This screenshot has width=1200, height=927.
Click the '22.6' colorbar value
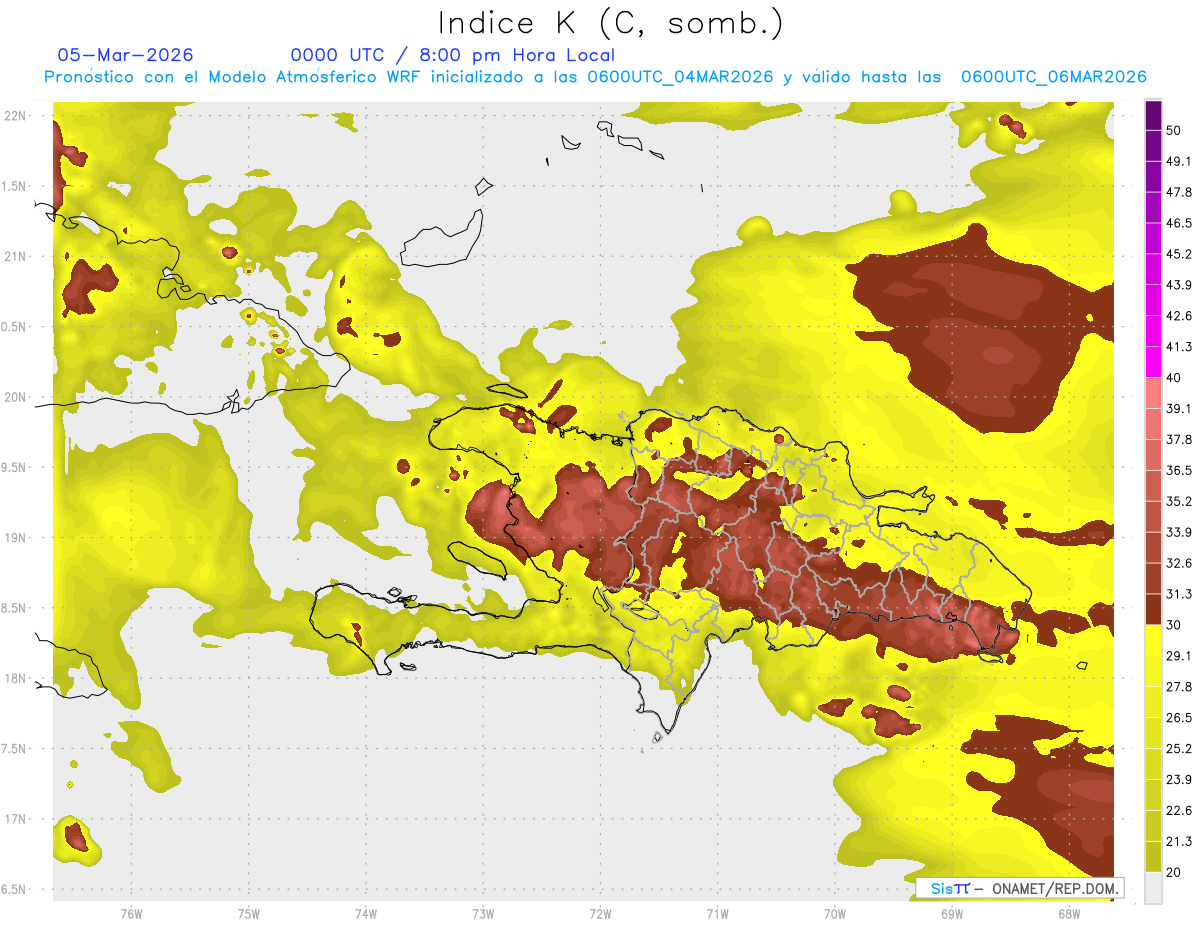[1179, 810]
